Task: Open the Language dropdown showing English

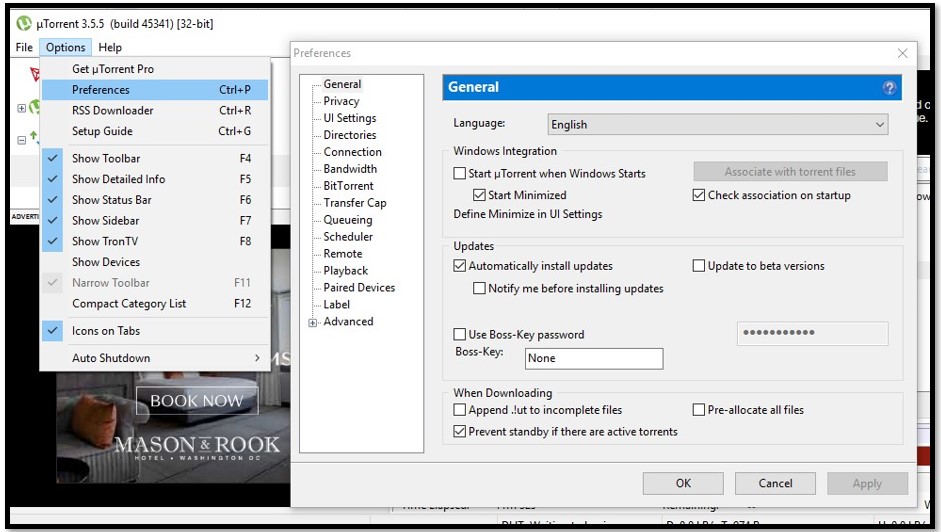Action: click(718, 124)
